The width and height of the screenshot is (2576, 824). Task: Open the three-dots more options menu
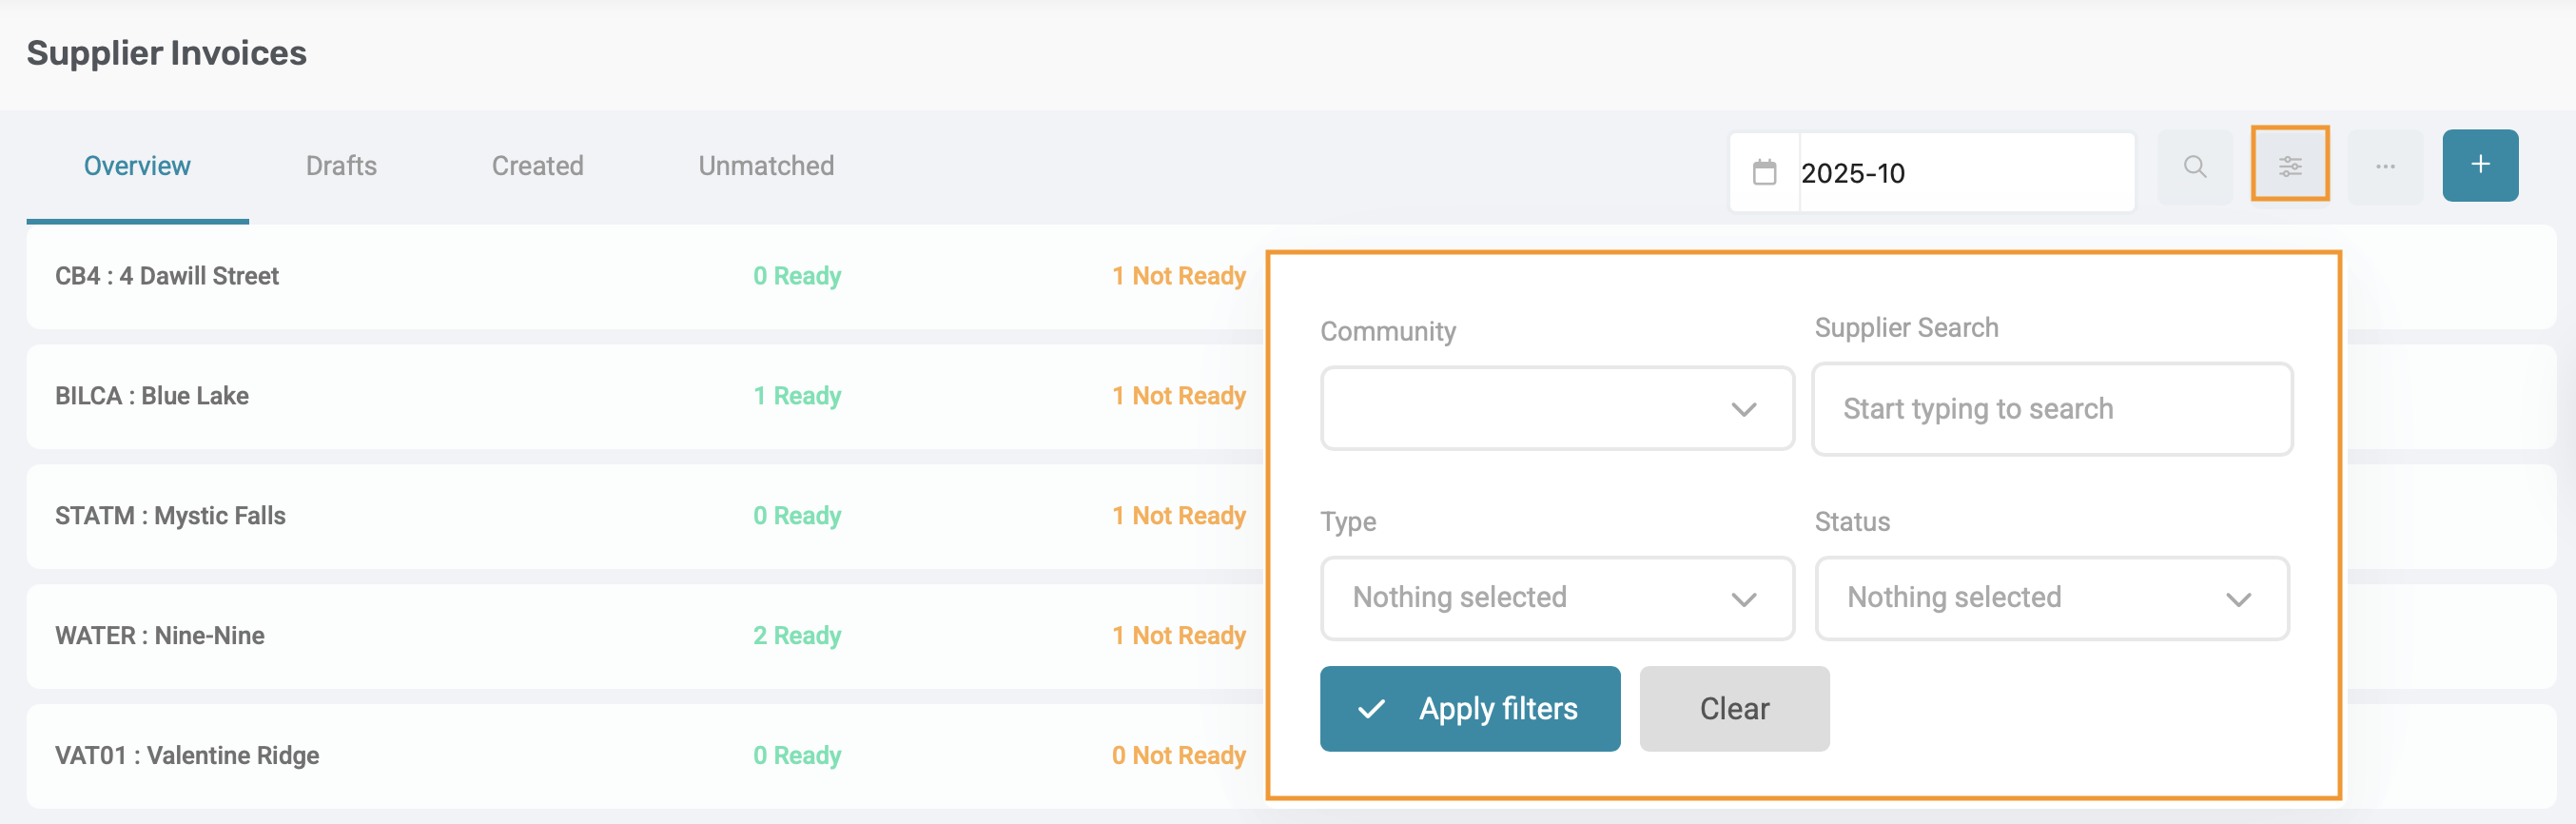tap(2384, 166)
